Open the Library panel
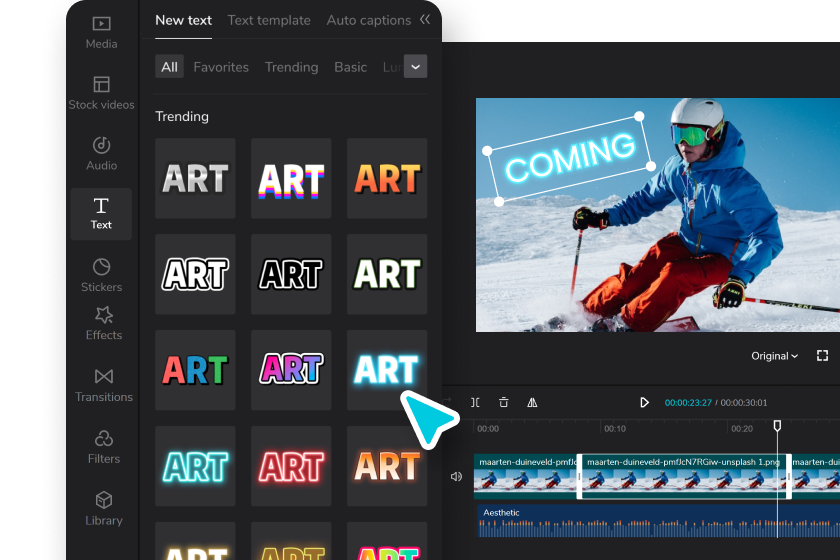Viewport: 840px width, 560px height. [x=104, y=509]
